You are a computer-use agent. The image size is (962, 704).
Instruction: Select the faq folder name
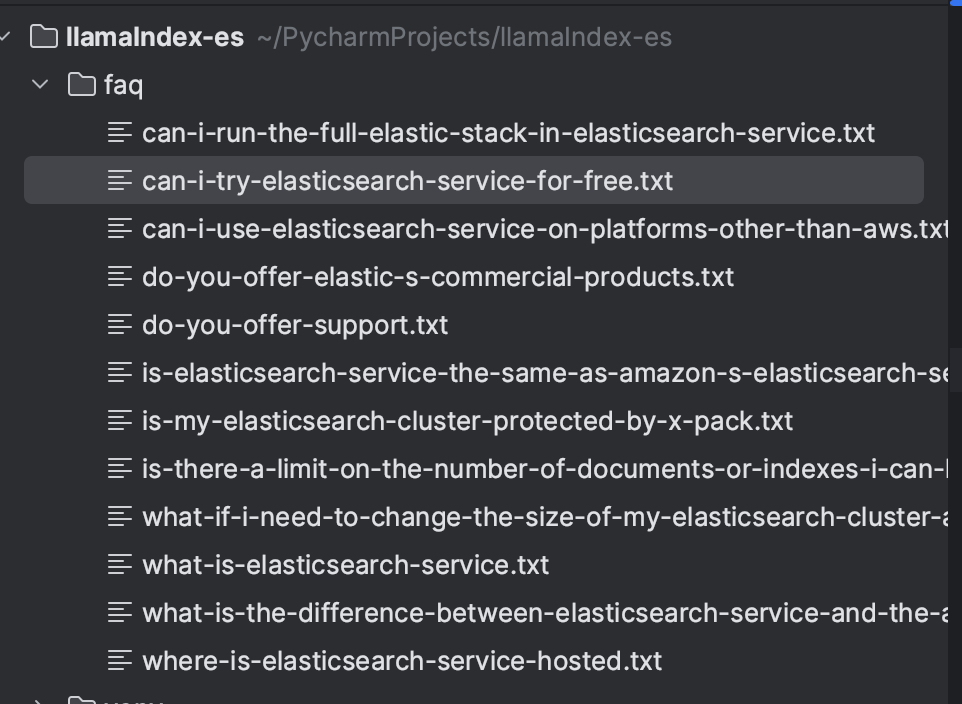[x=123, y=85]
